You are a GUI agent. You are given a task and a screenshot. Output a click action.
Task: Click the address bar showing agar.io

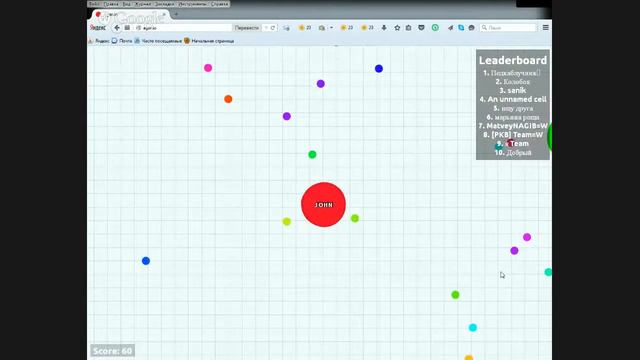[184, 28]
